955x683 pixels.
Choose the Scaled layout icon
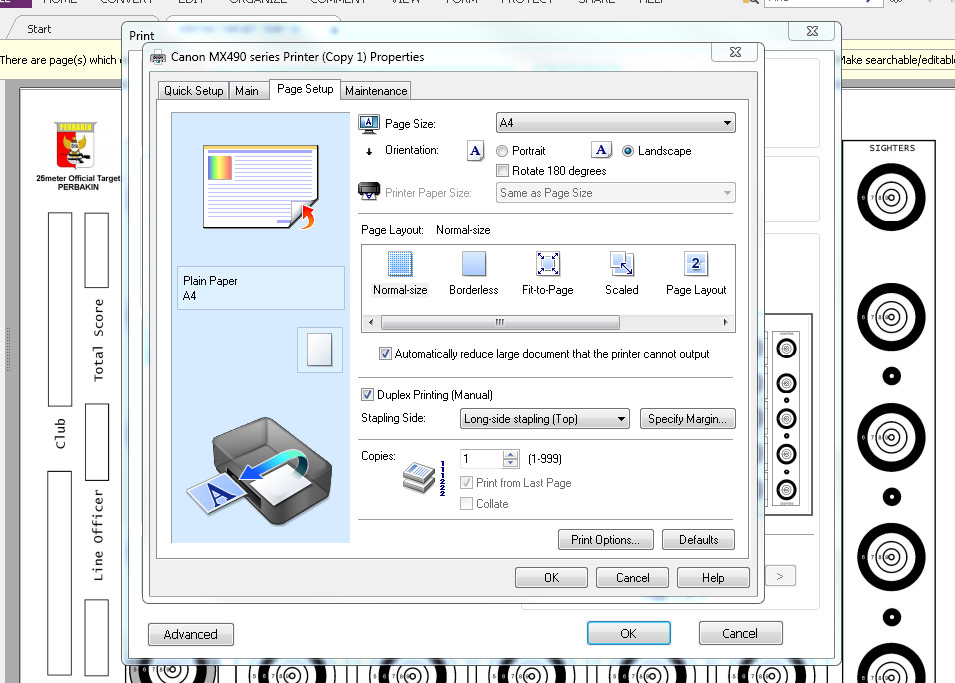pyautogui.click(x=622, y=264)
